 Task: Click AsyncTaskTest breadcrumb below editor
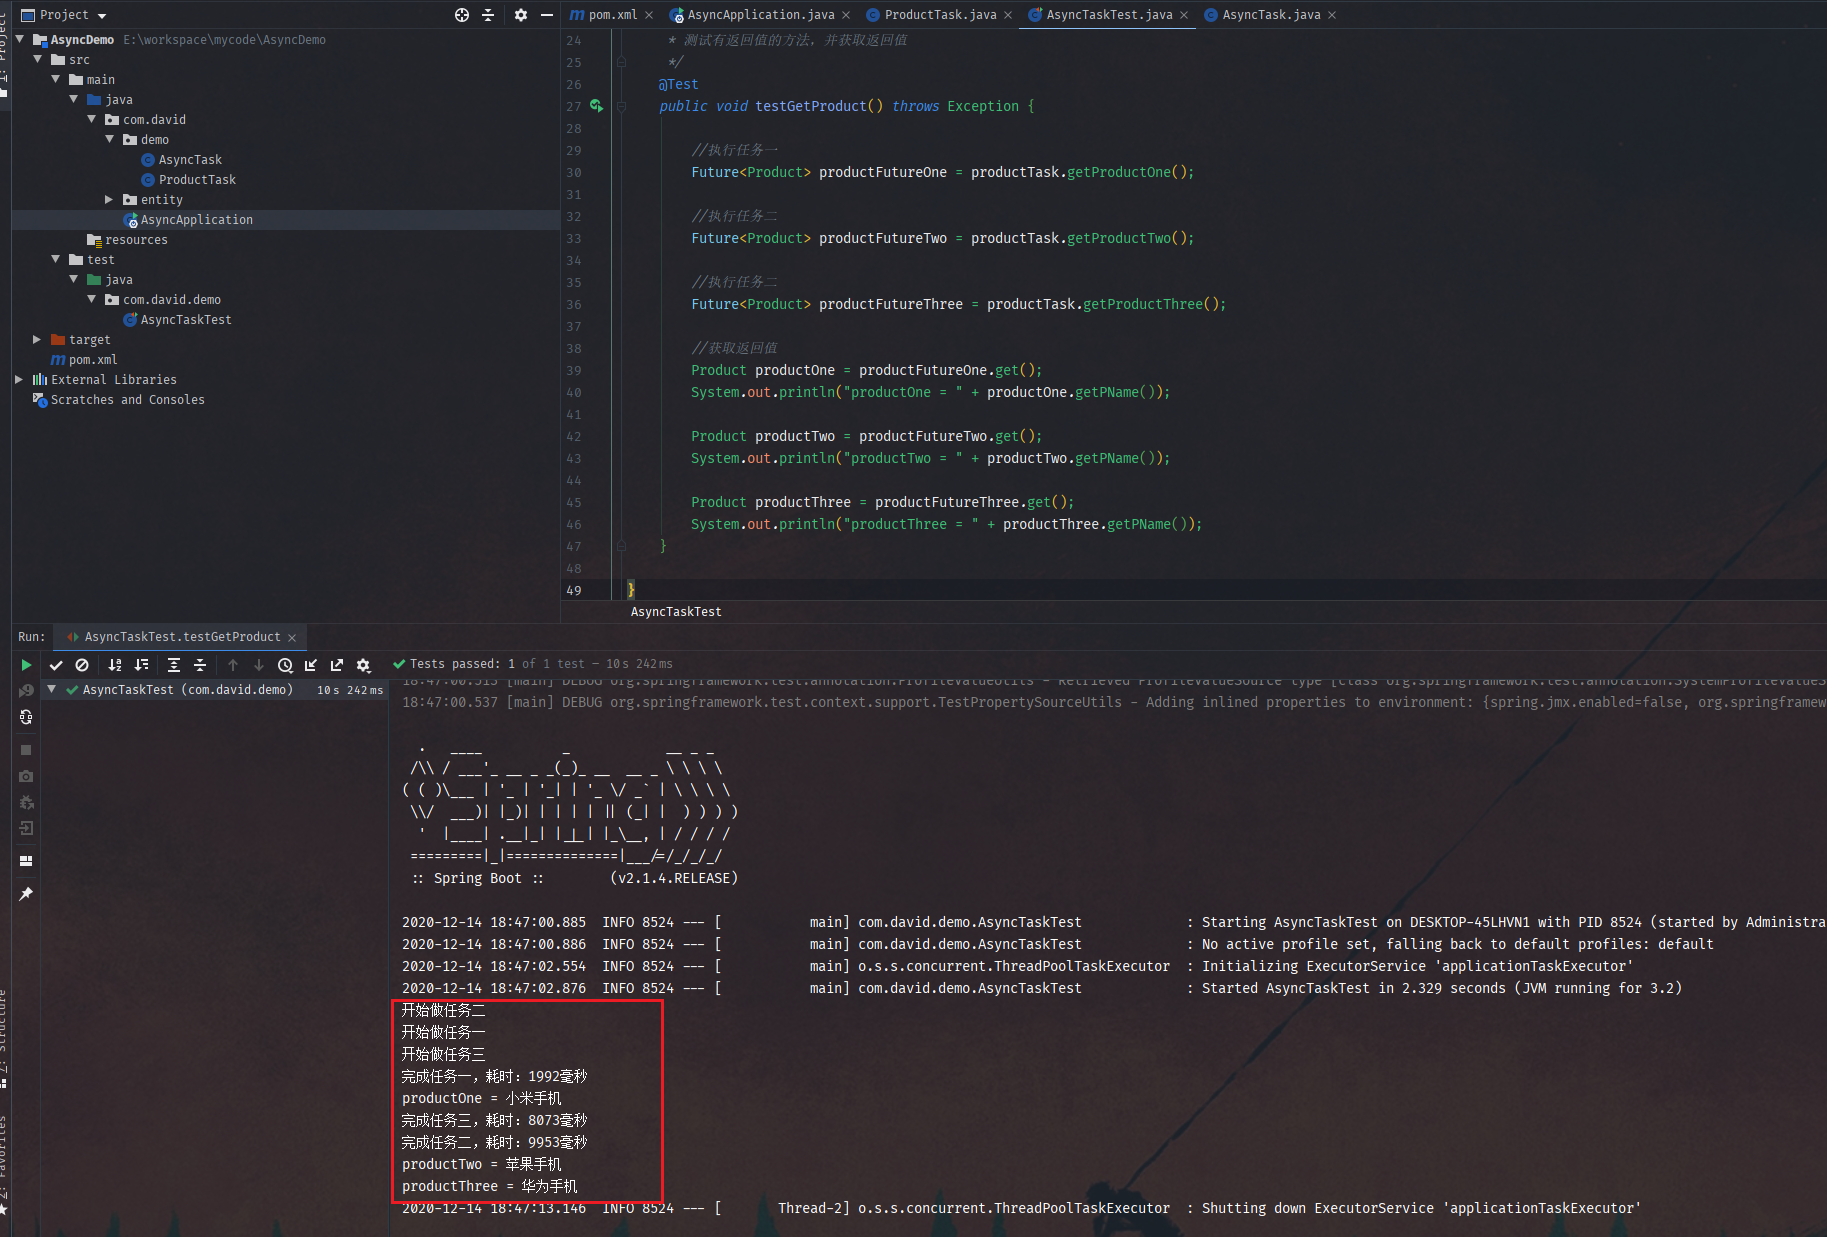point(676,612)
